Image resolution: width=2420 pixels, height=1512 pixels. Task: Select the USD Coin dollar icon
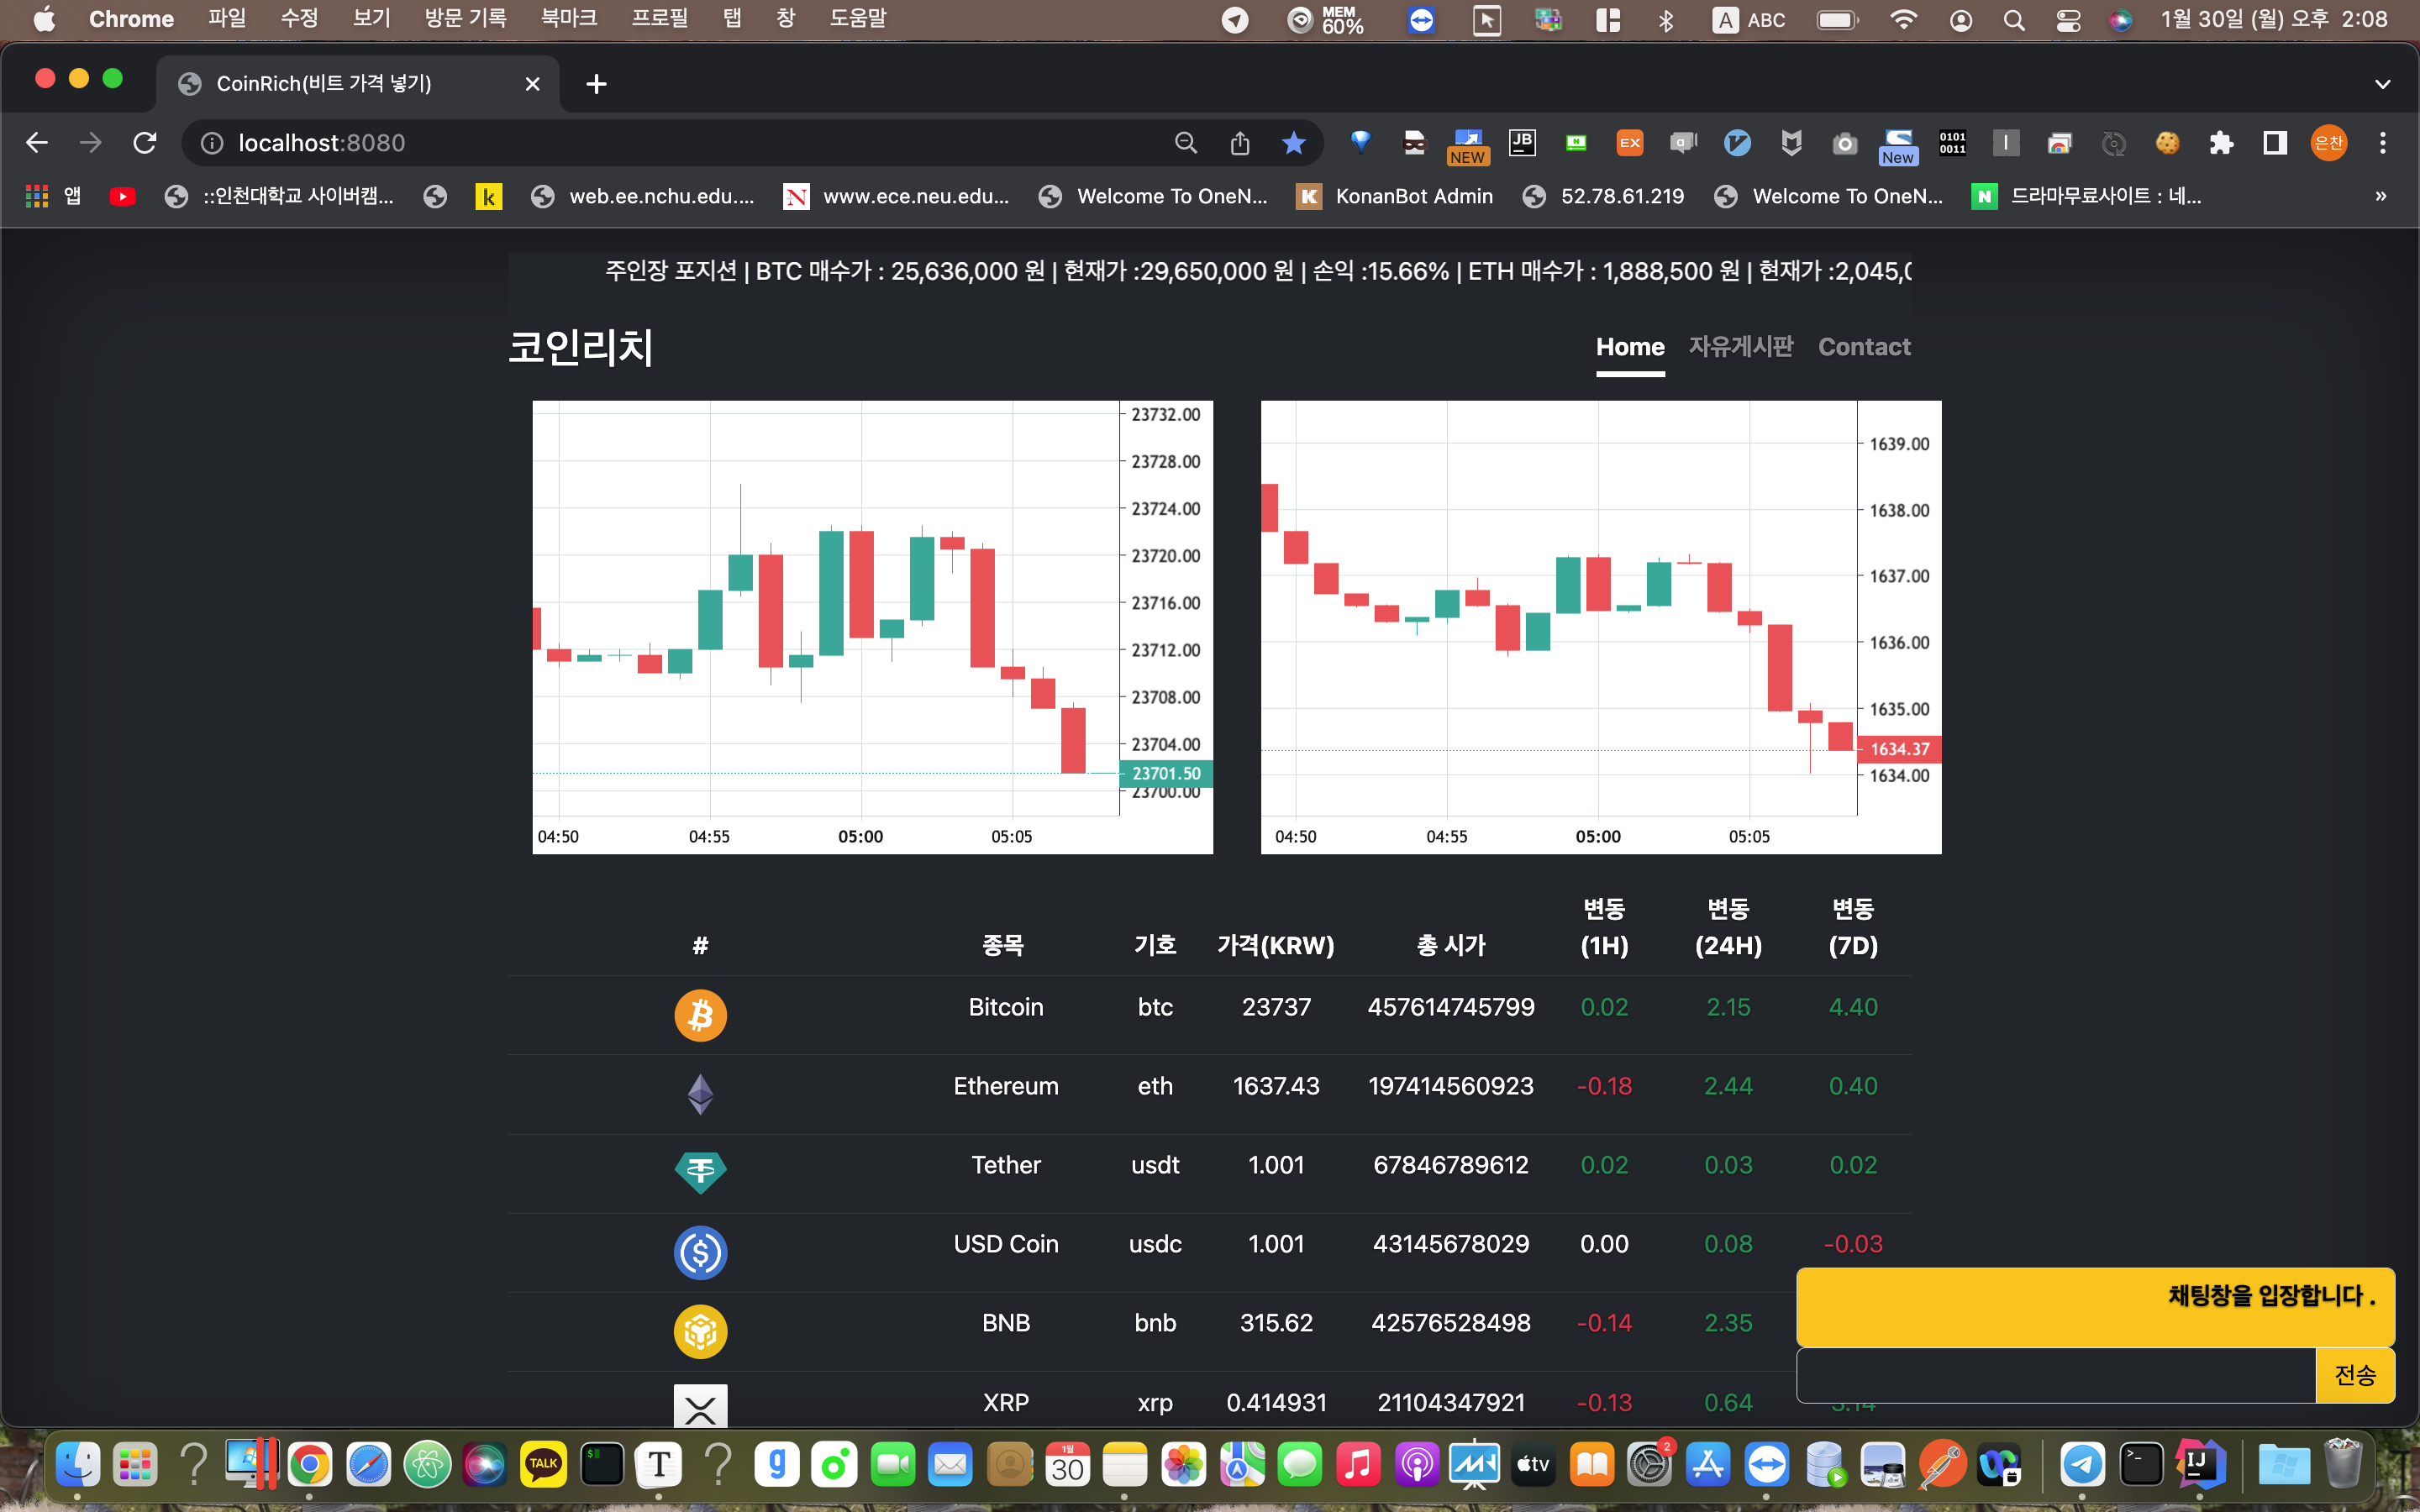(x=700, y=1252)
